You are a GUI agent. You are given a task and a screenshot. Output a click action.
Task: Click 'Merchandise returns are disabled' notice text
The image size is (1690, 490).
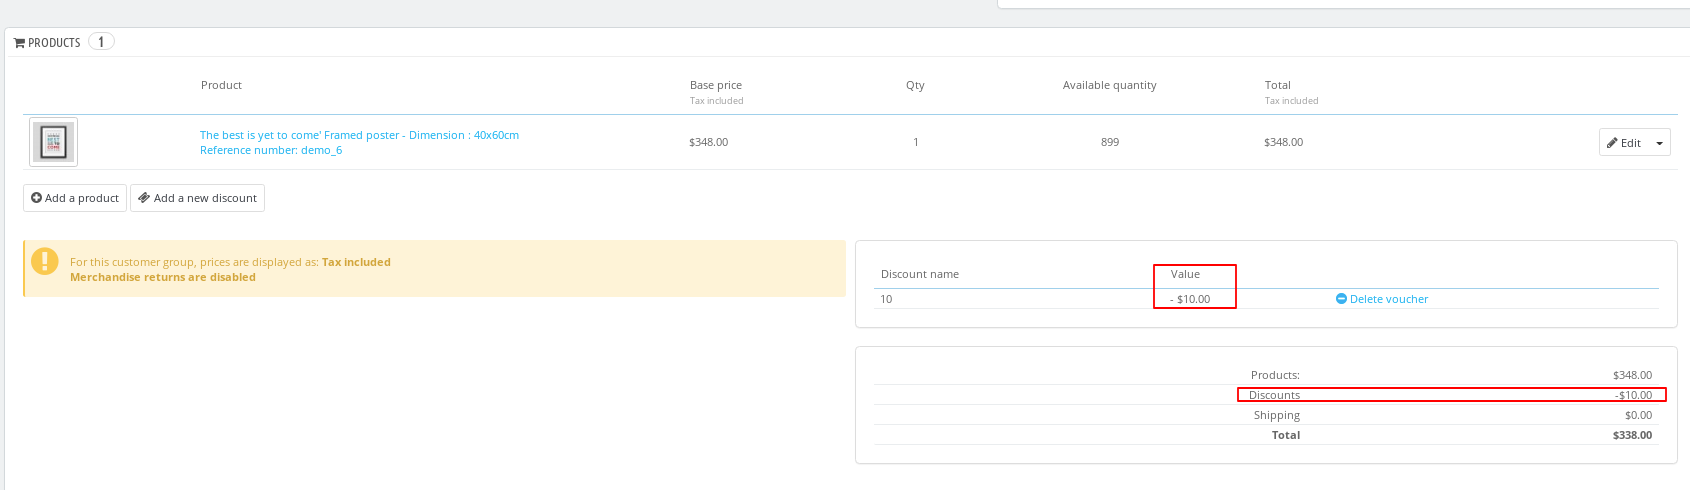[x=163, y=277]
